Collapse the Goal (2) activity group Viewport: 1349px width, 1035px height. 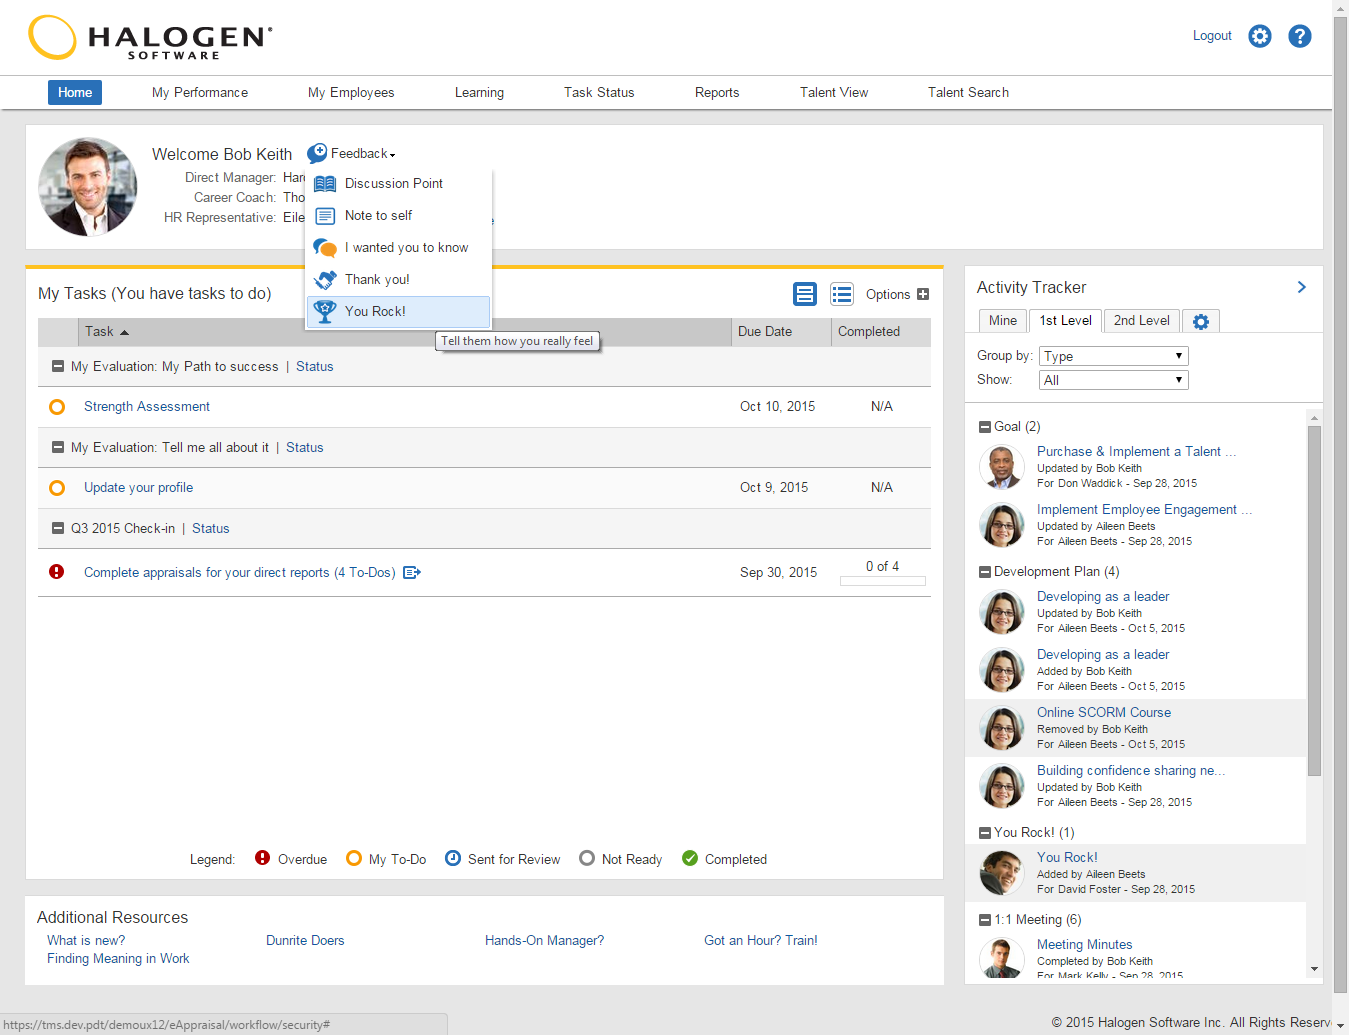(x=985, y=427)
